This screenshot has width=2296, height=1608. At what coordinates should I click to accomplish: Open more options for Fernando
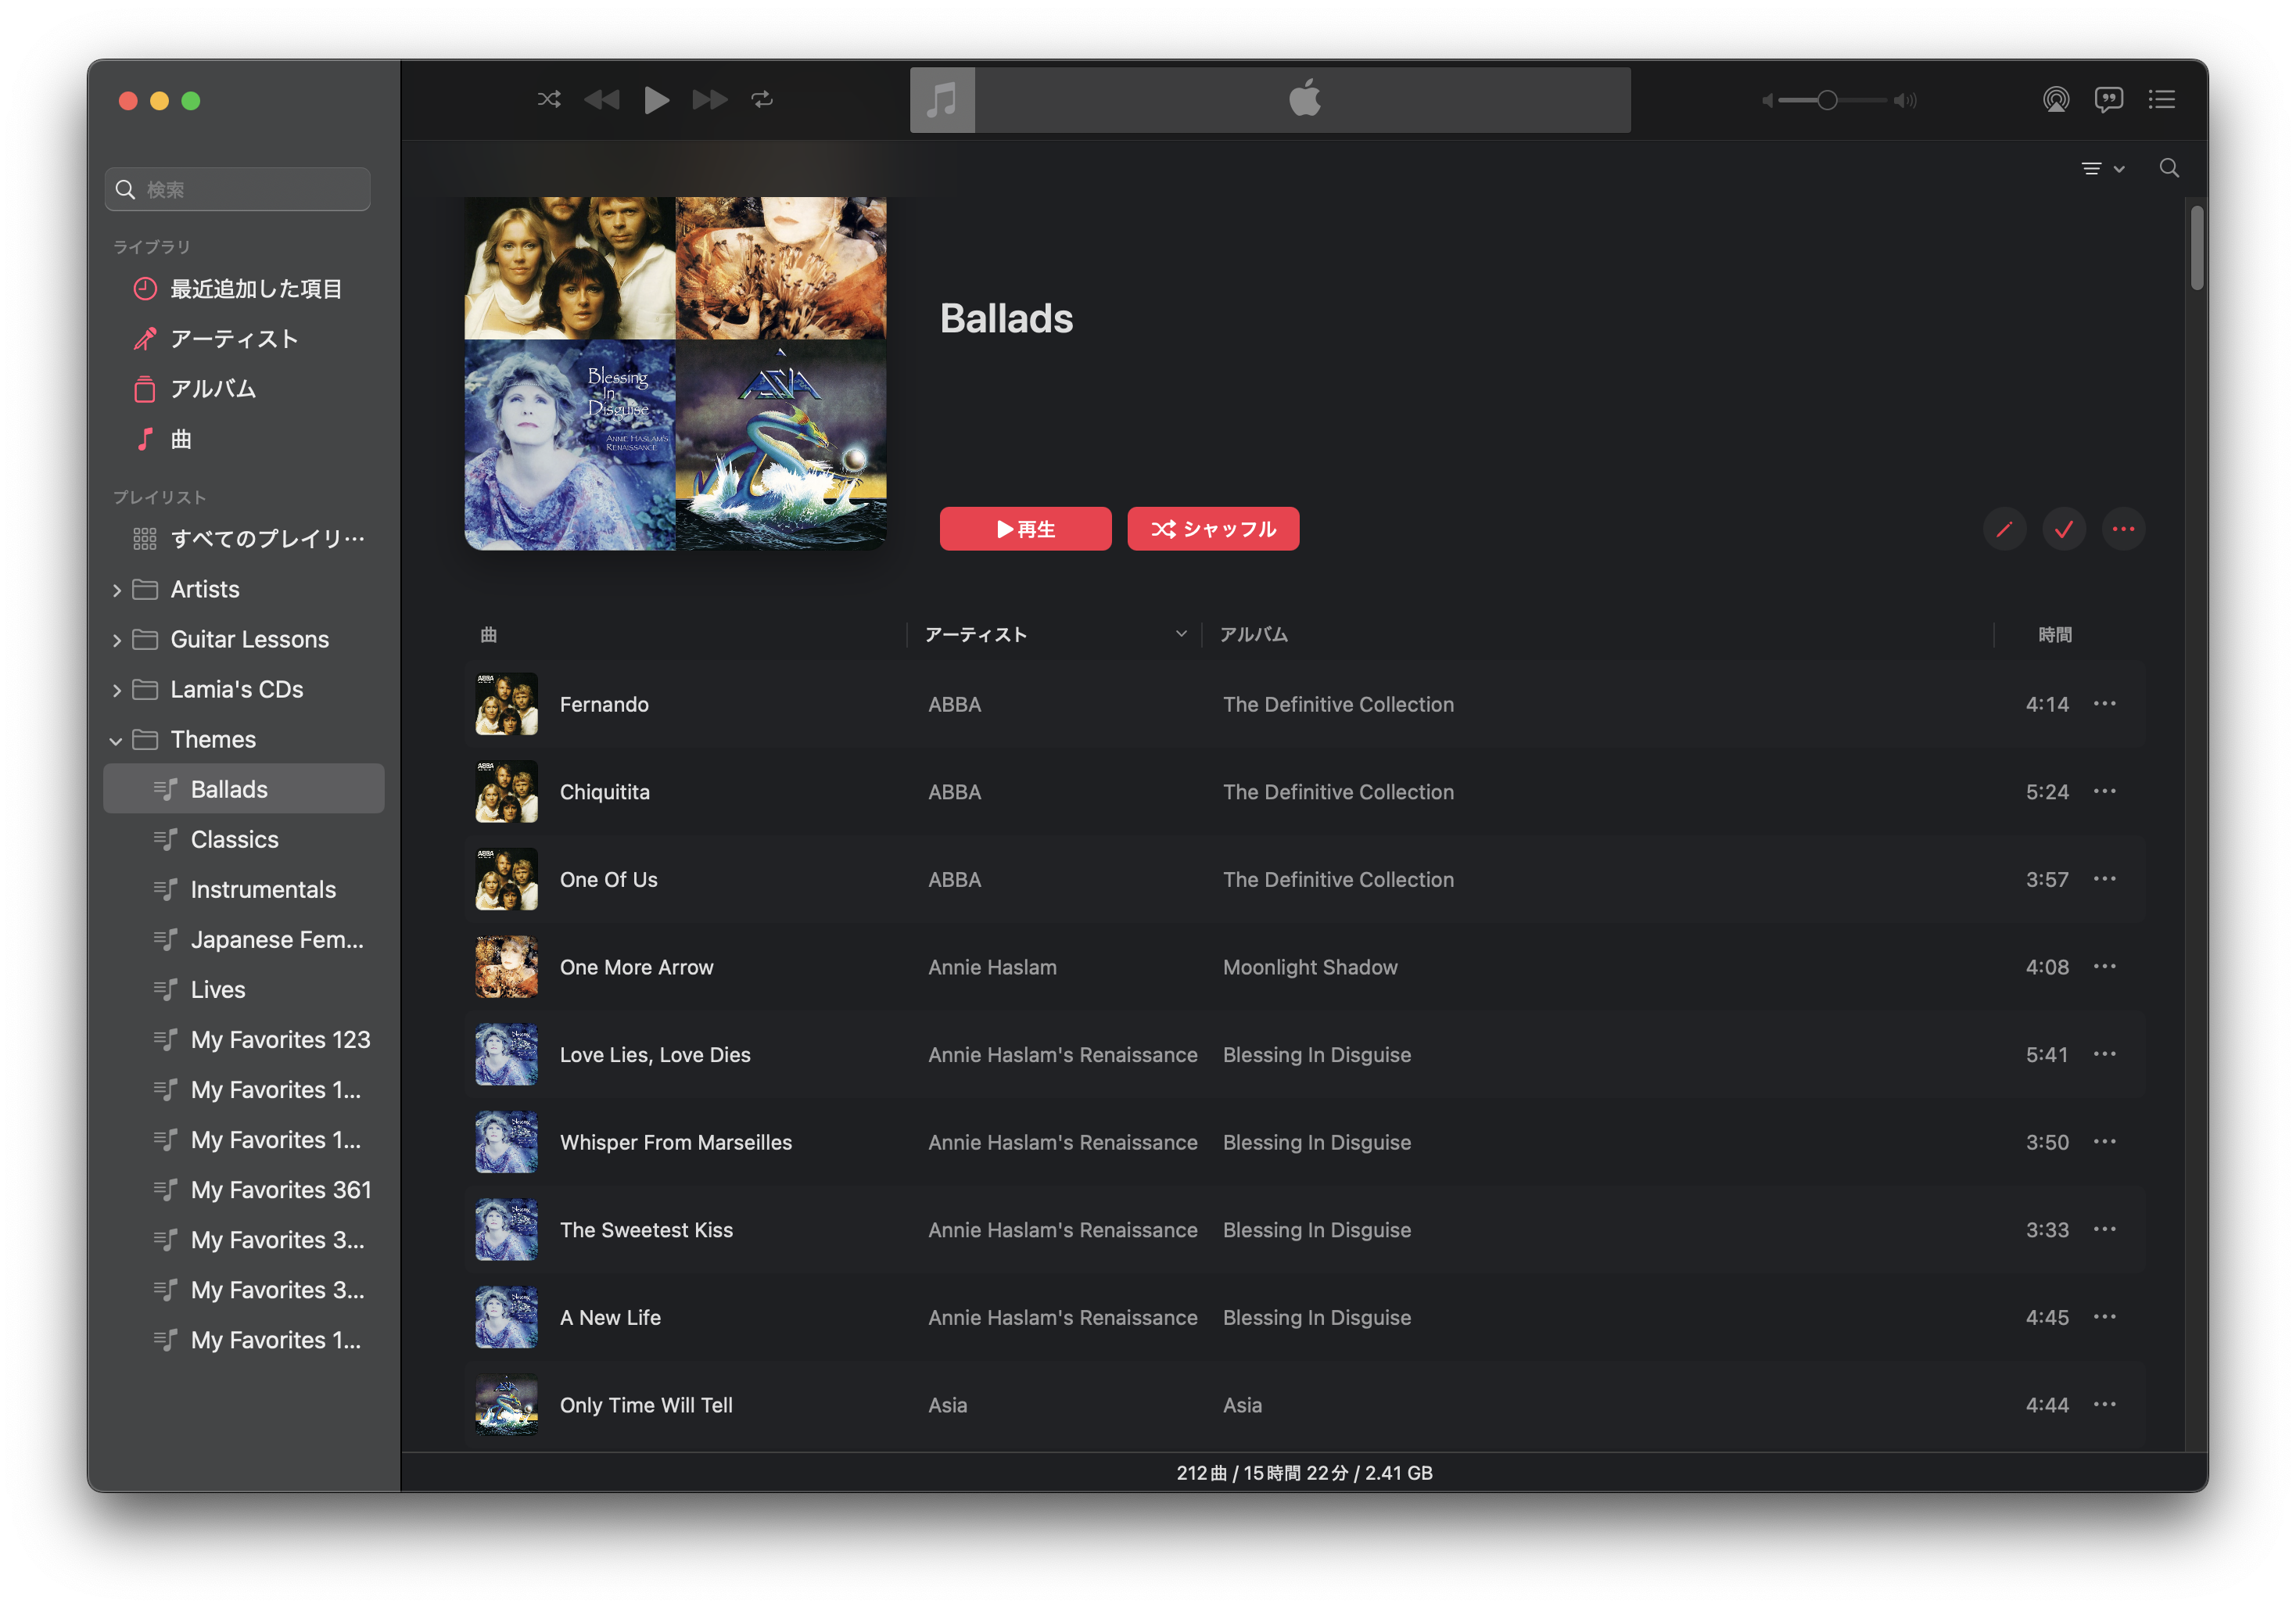click(2104, 704)
